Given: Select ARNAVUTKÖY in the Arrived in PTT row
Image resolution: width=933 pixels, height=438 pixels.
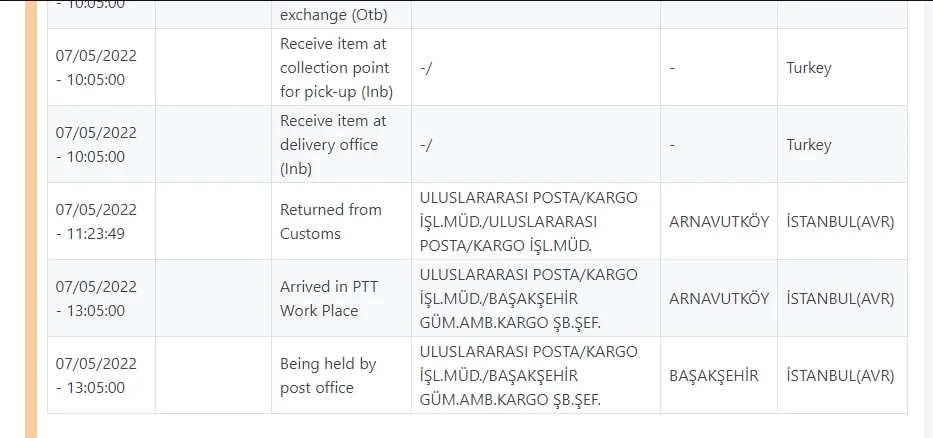Looking at the screenshot, I should [x=718, y=298].
